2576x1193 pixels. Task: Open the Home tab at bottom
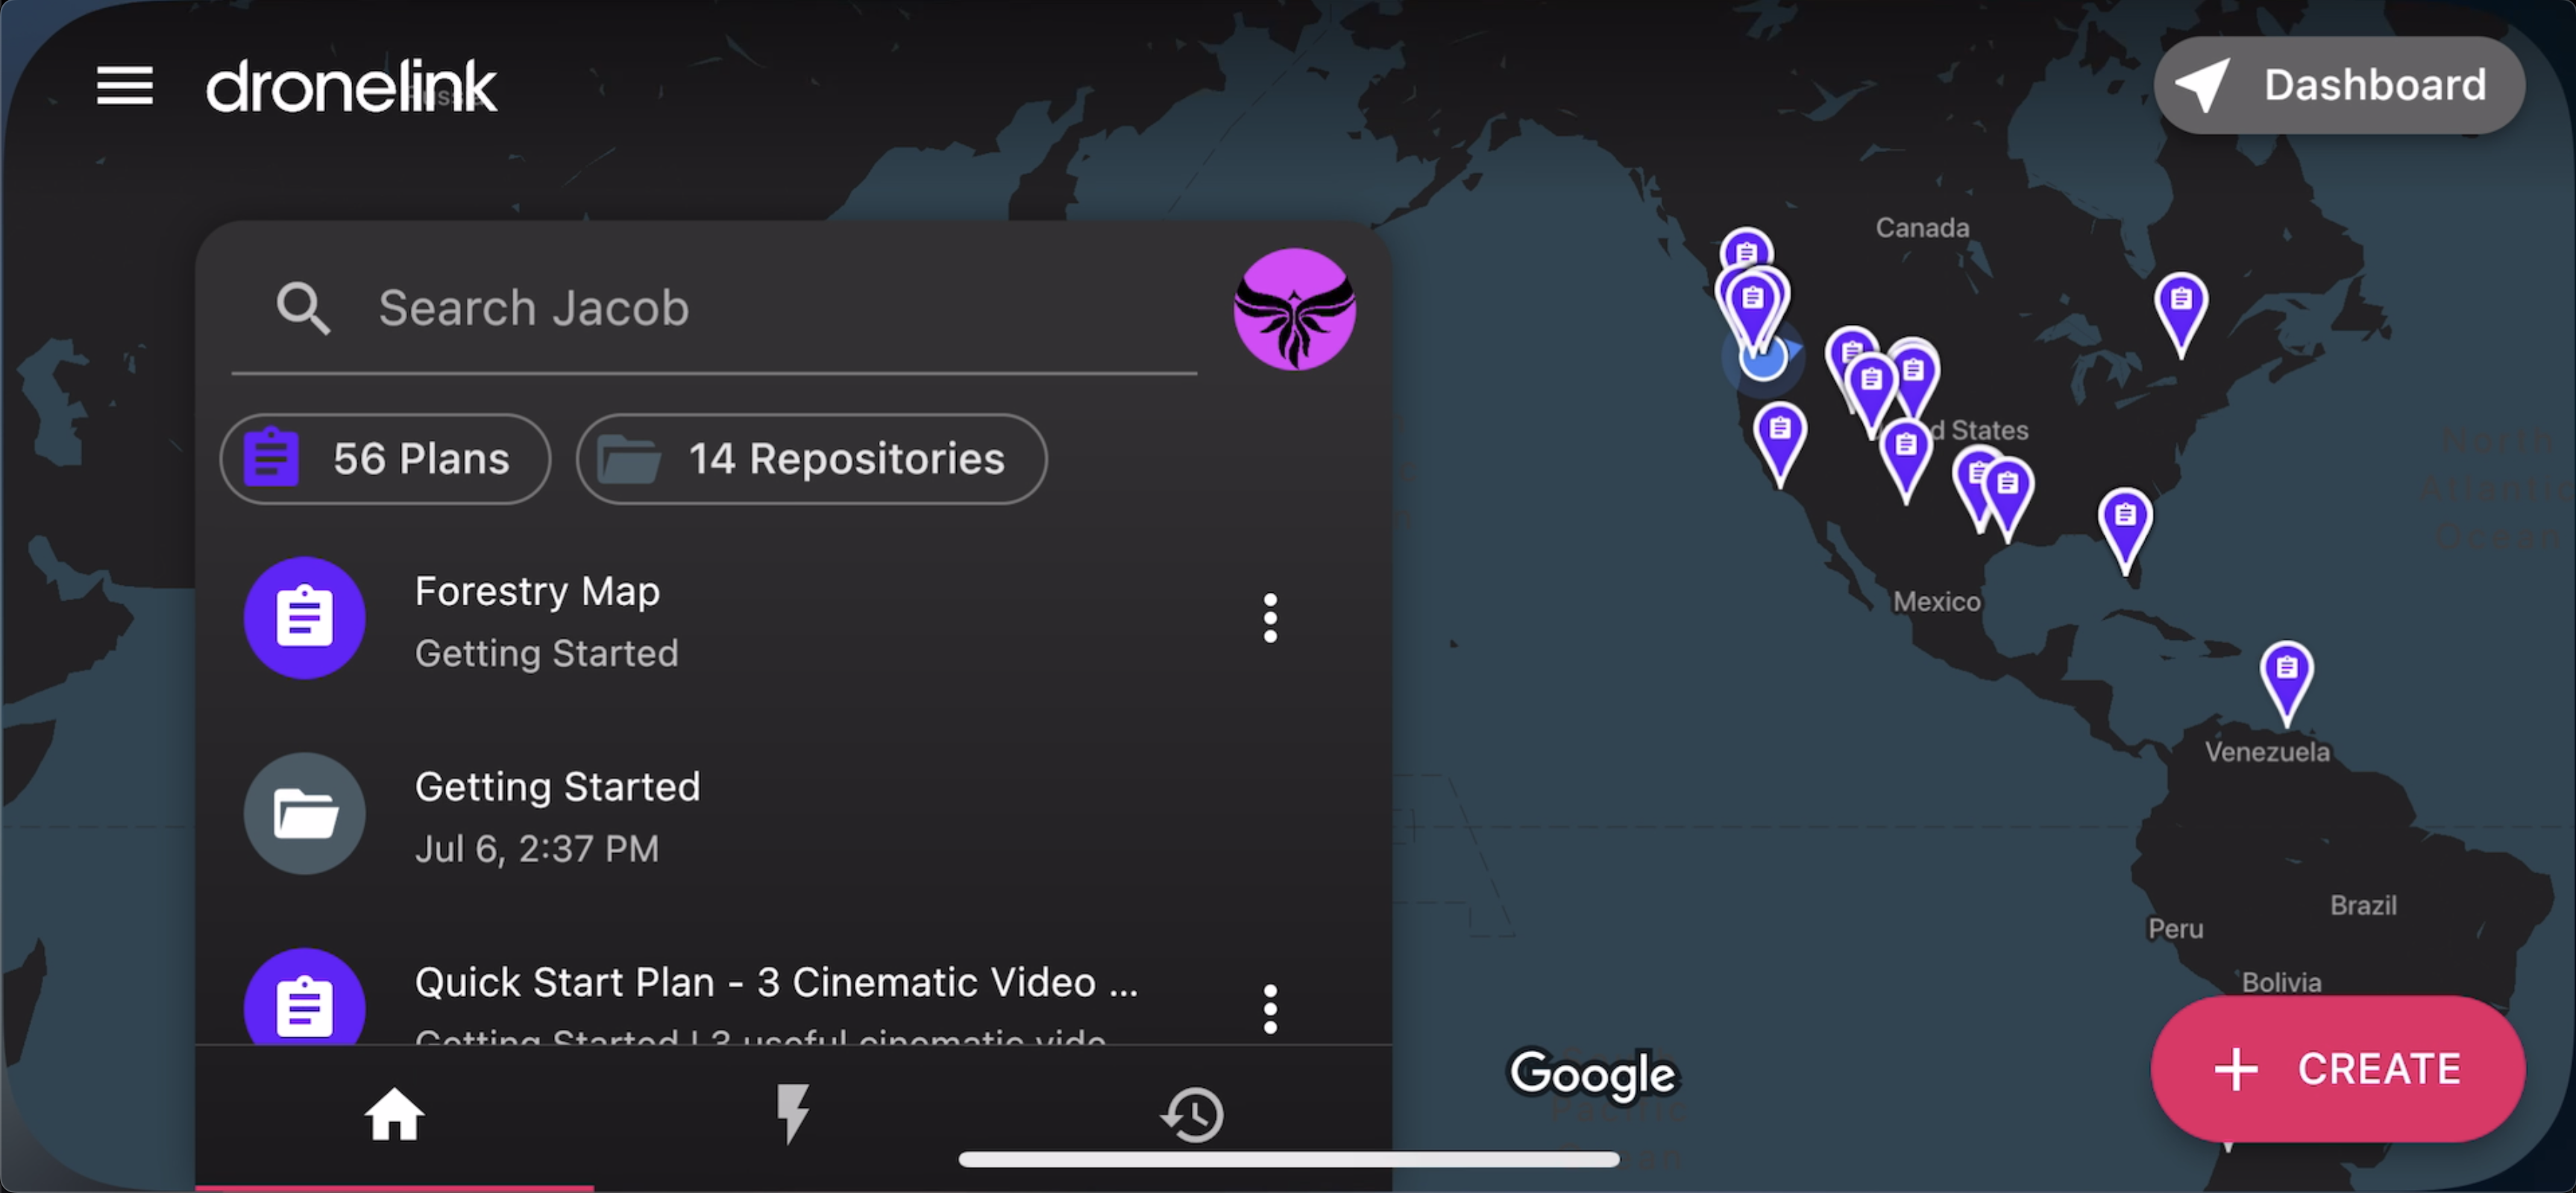(394, 1114)
